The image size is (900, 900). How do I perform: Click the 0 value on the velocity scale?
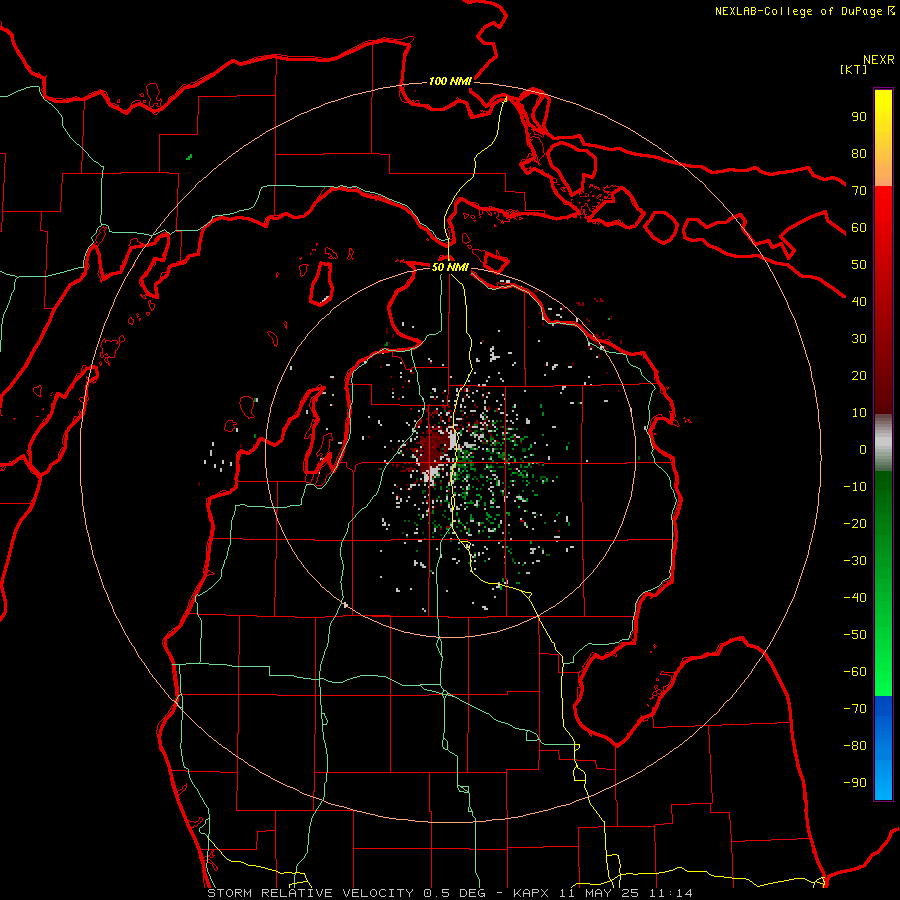(x=863, y=449)
